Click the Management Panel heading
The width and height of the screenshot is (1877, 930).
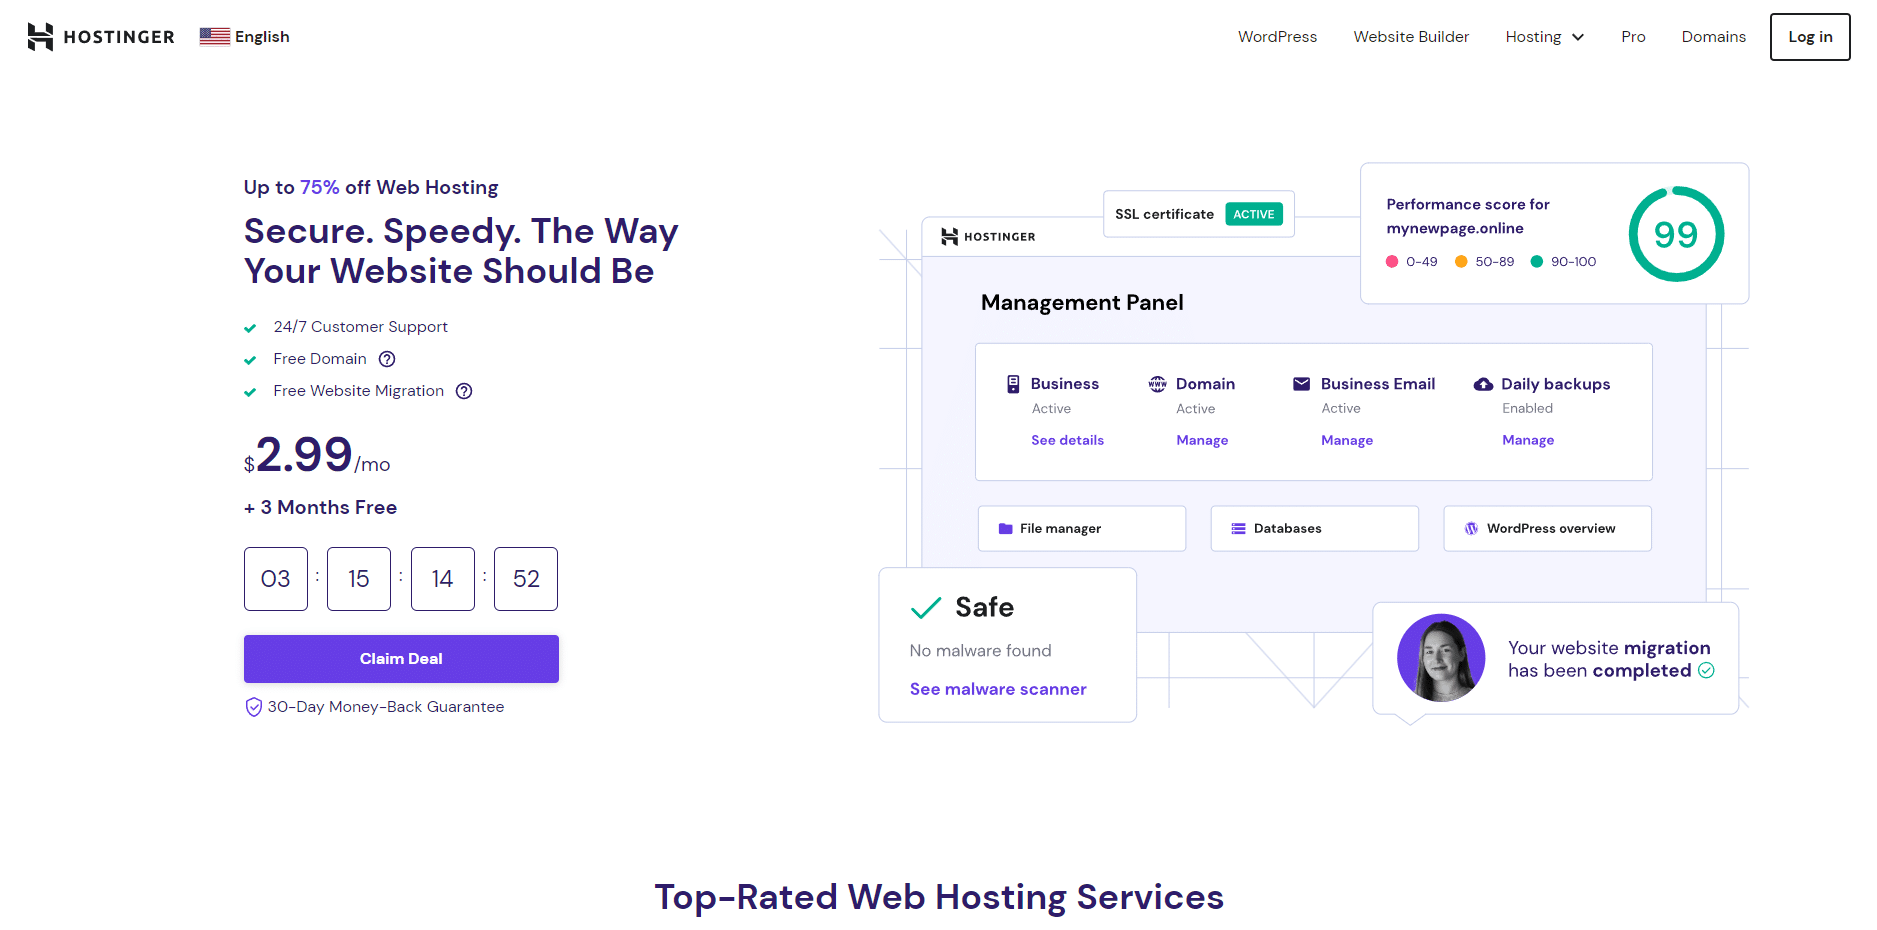(x=1082, y=303)
